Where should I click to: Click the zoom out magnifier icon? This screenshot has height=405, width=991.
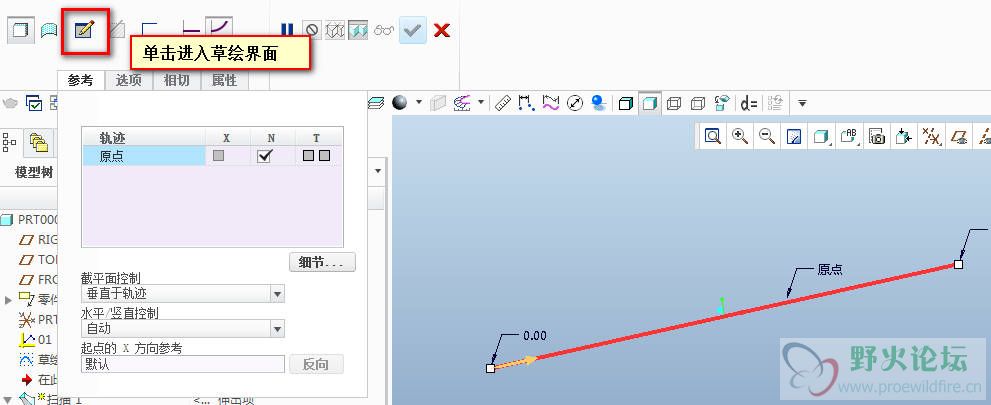[767, 136]
